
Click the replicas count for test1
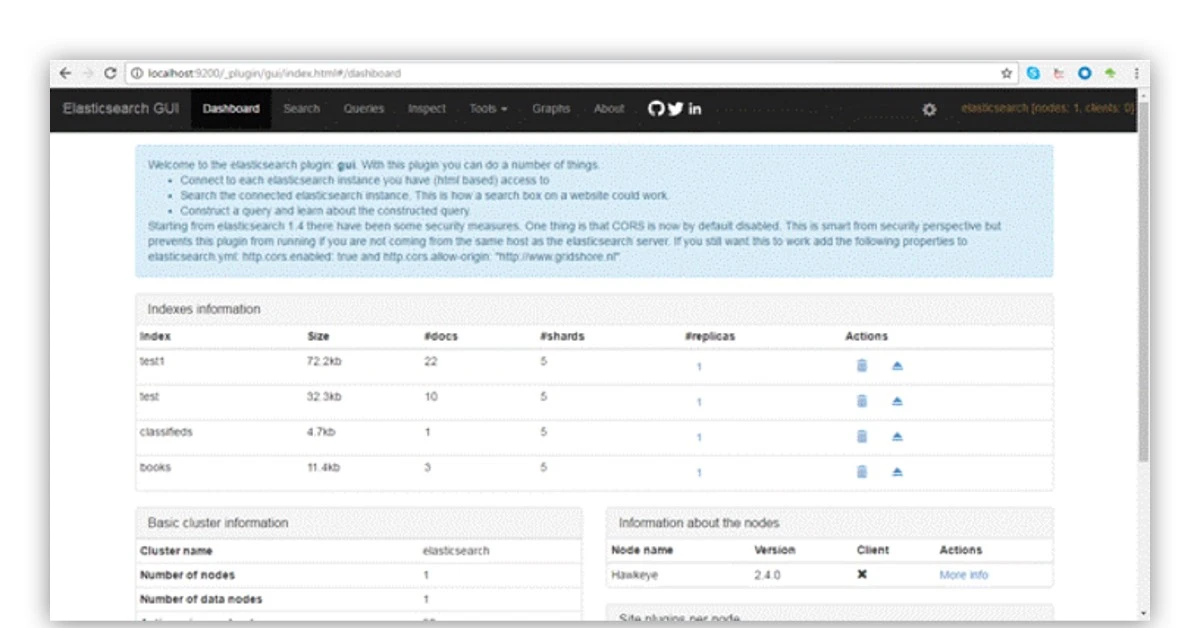click(699, 367)
